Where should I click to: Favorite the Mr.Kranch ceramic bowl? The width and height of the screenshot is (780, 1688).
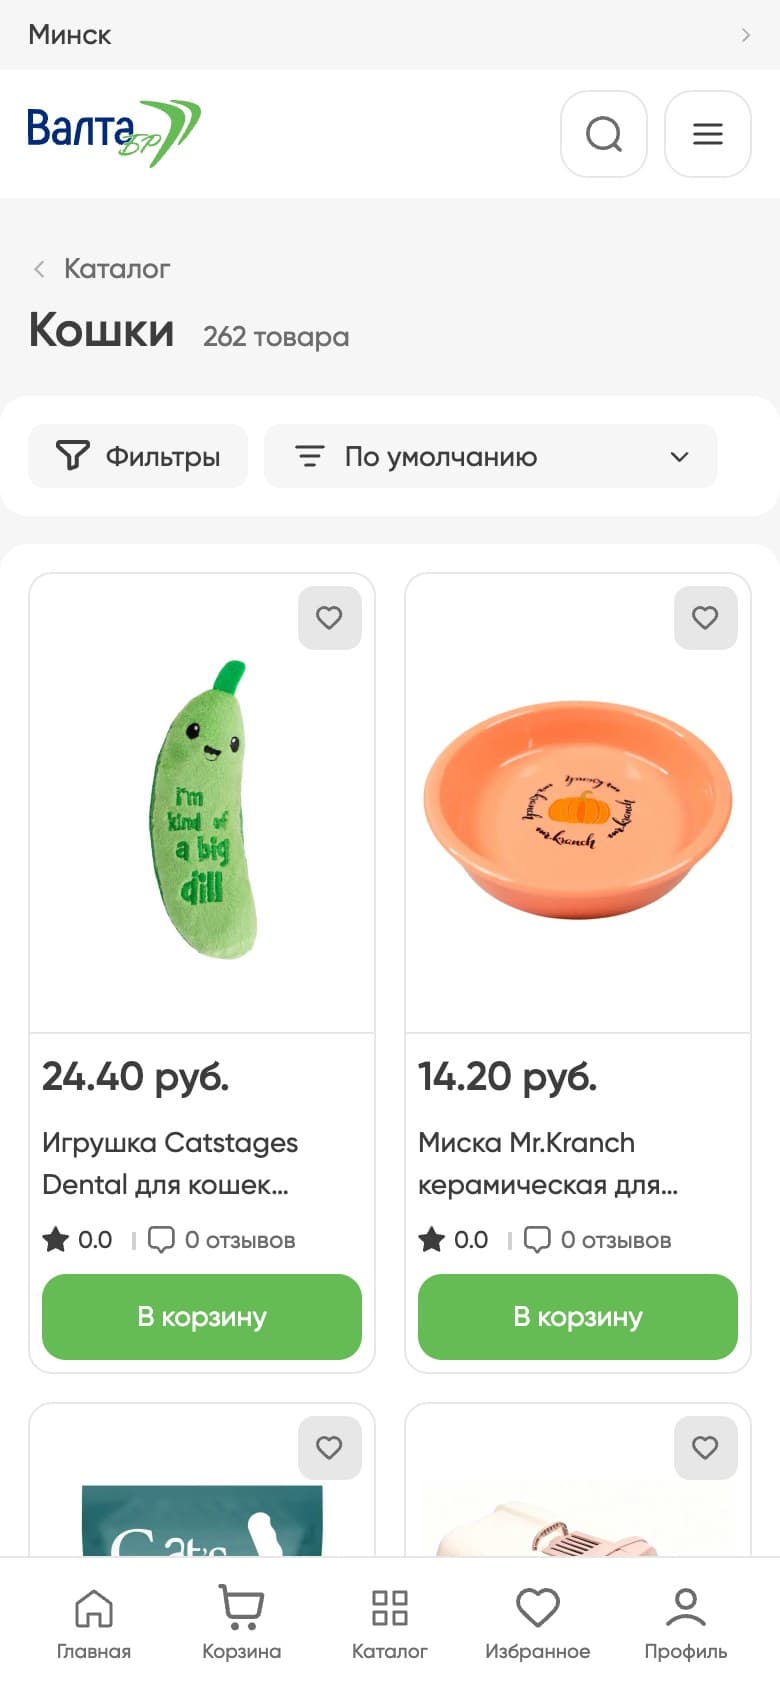pos(706,618)
